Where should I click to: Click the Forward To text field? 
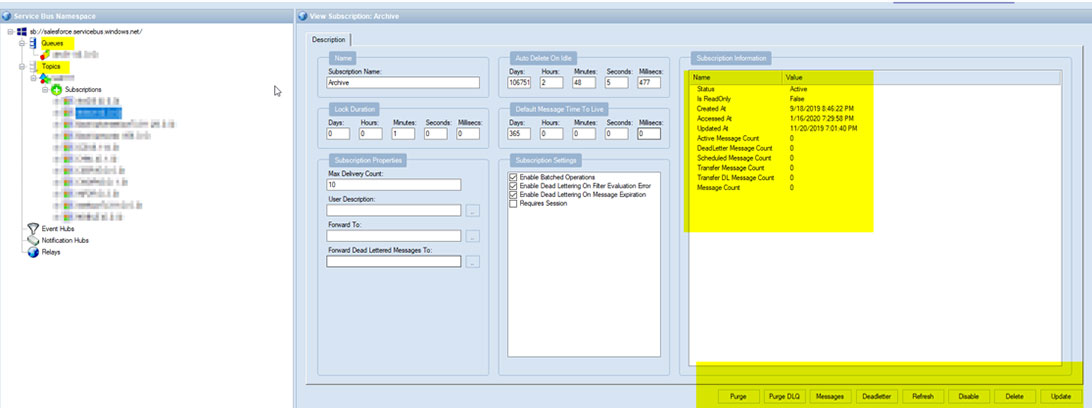point(393,236)
